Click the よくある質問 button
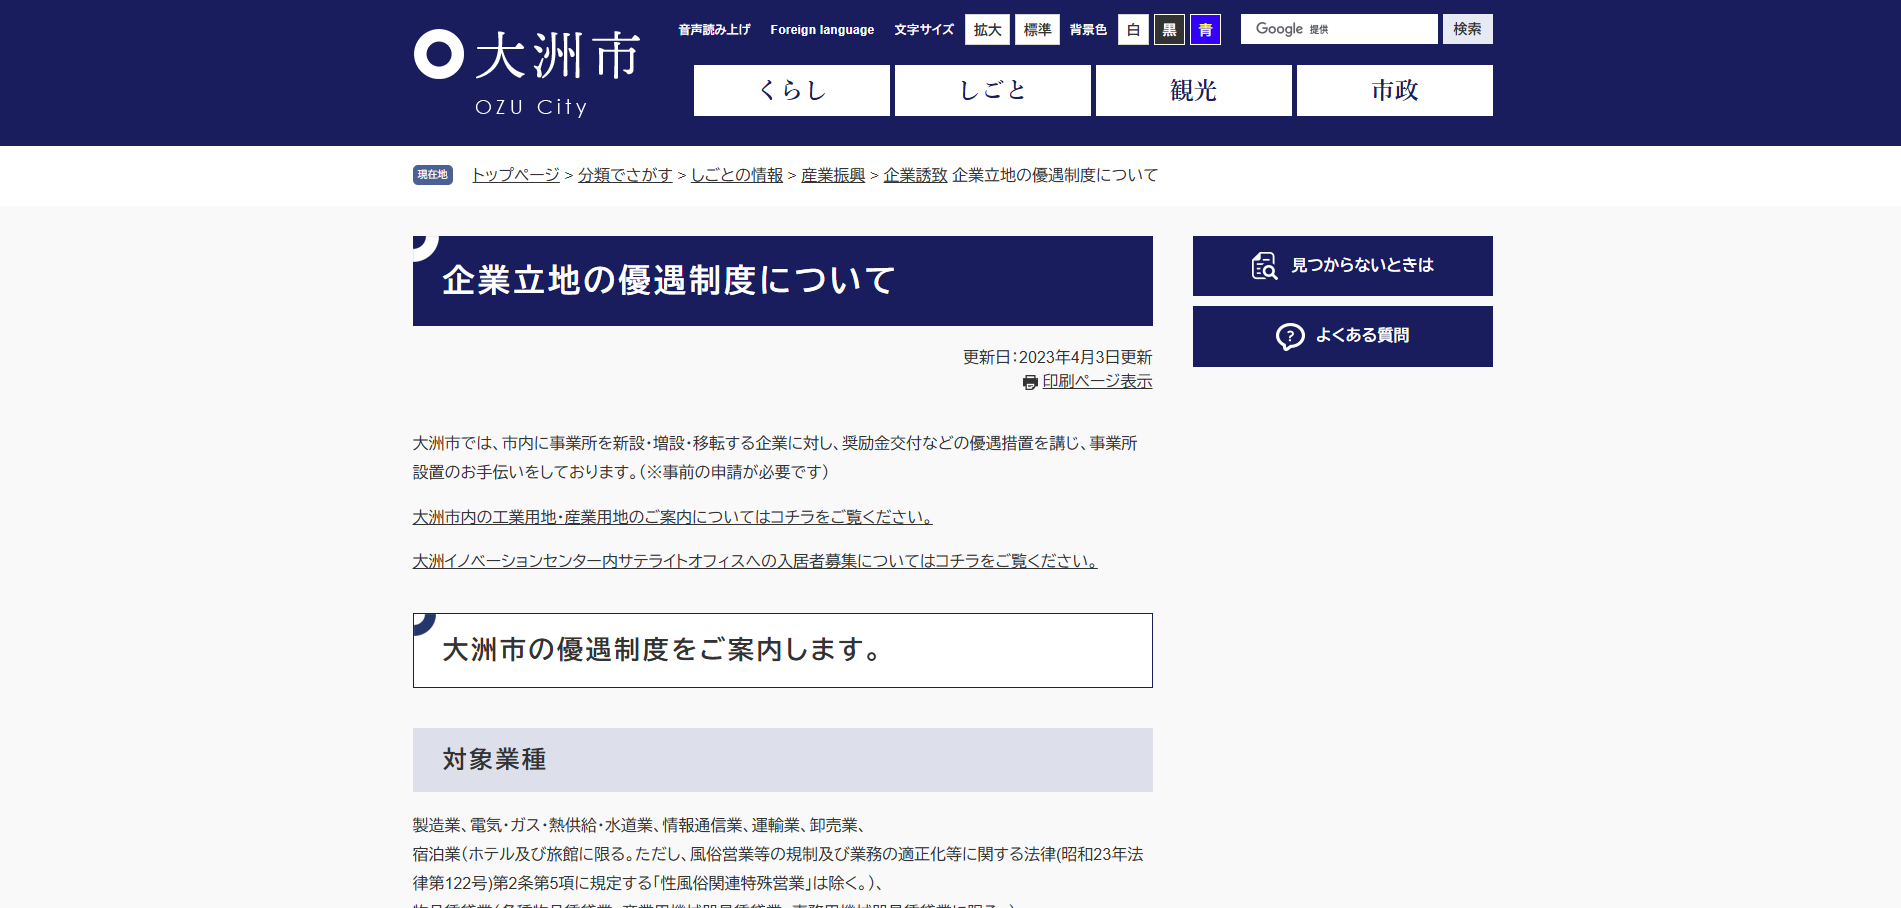 point(1343,336)
